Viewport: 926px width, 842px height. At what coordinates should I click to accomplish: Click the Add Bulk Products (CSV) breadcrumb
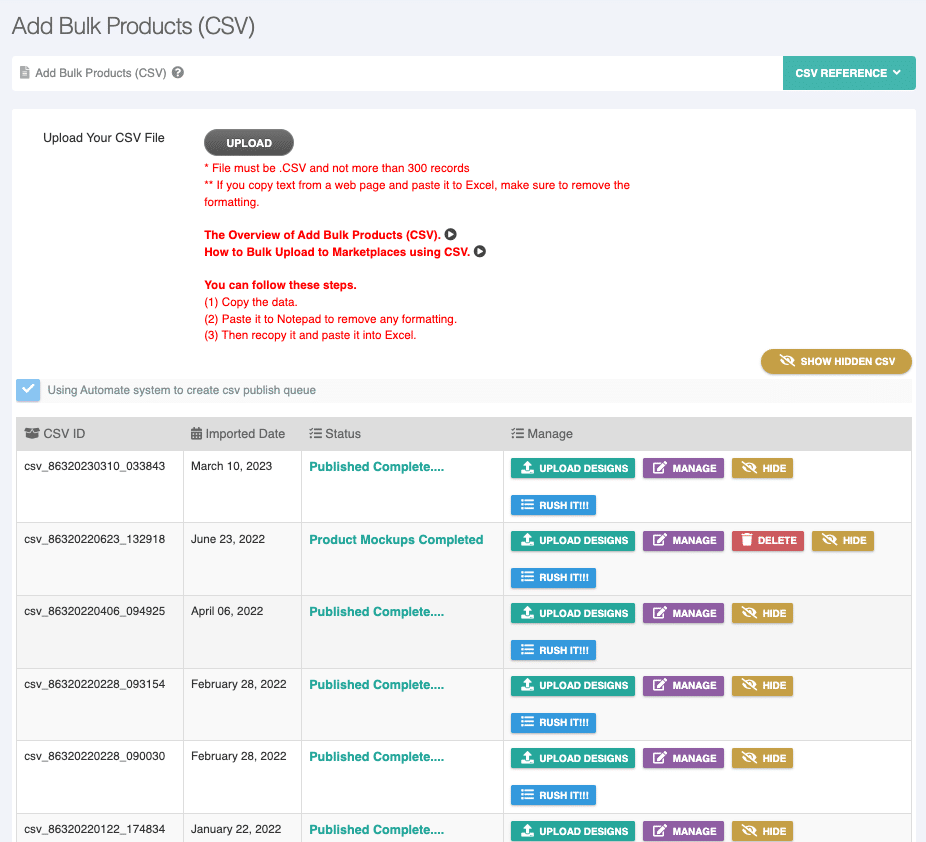100,73
